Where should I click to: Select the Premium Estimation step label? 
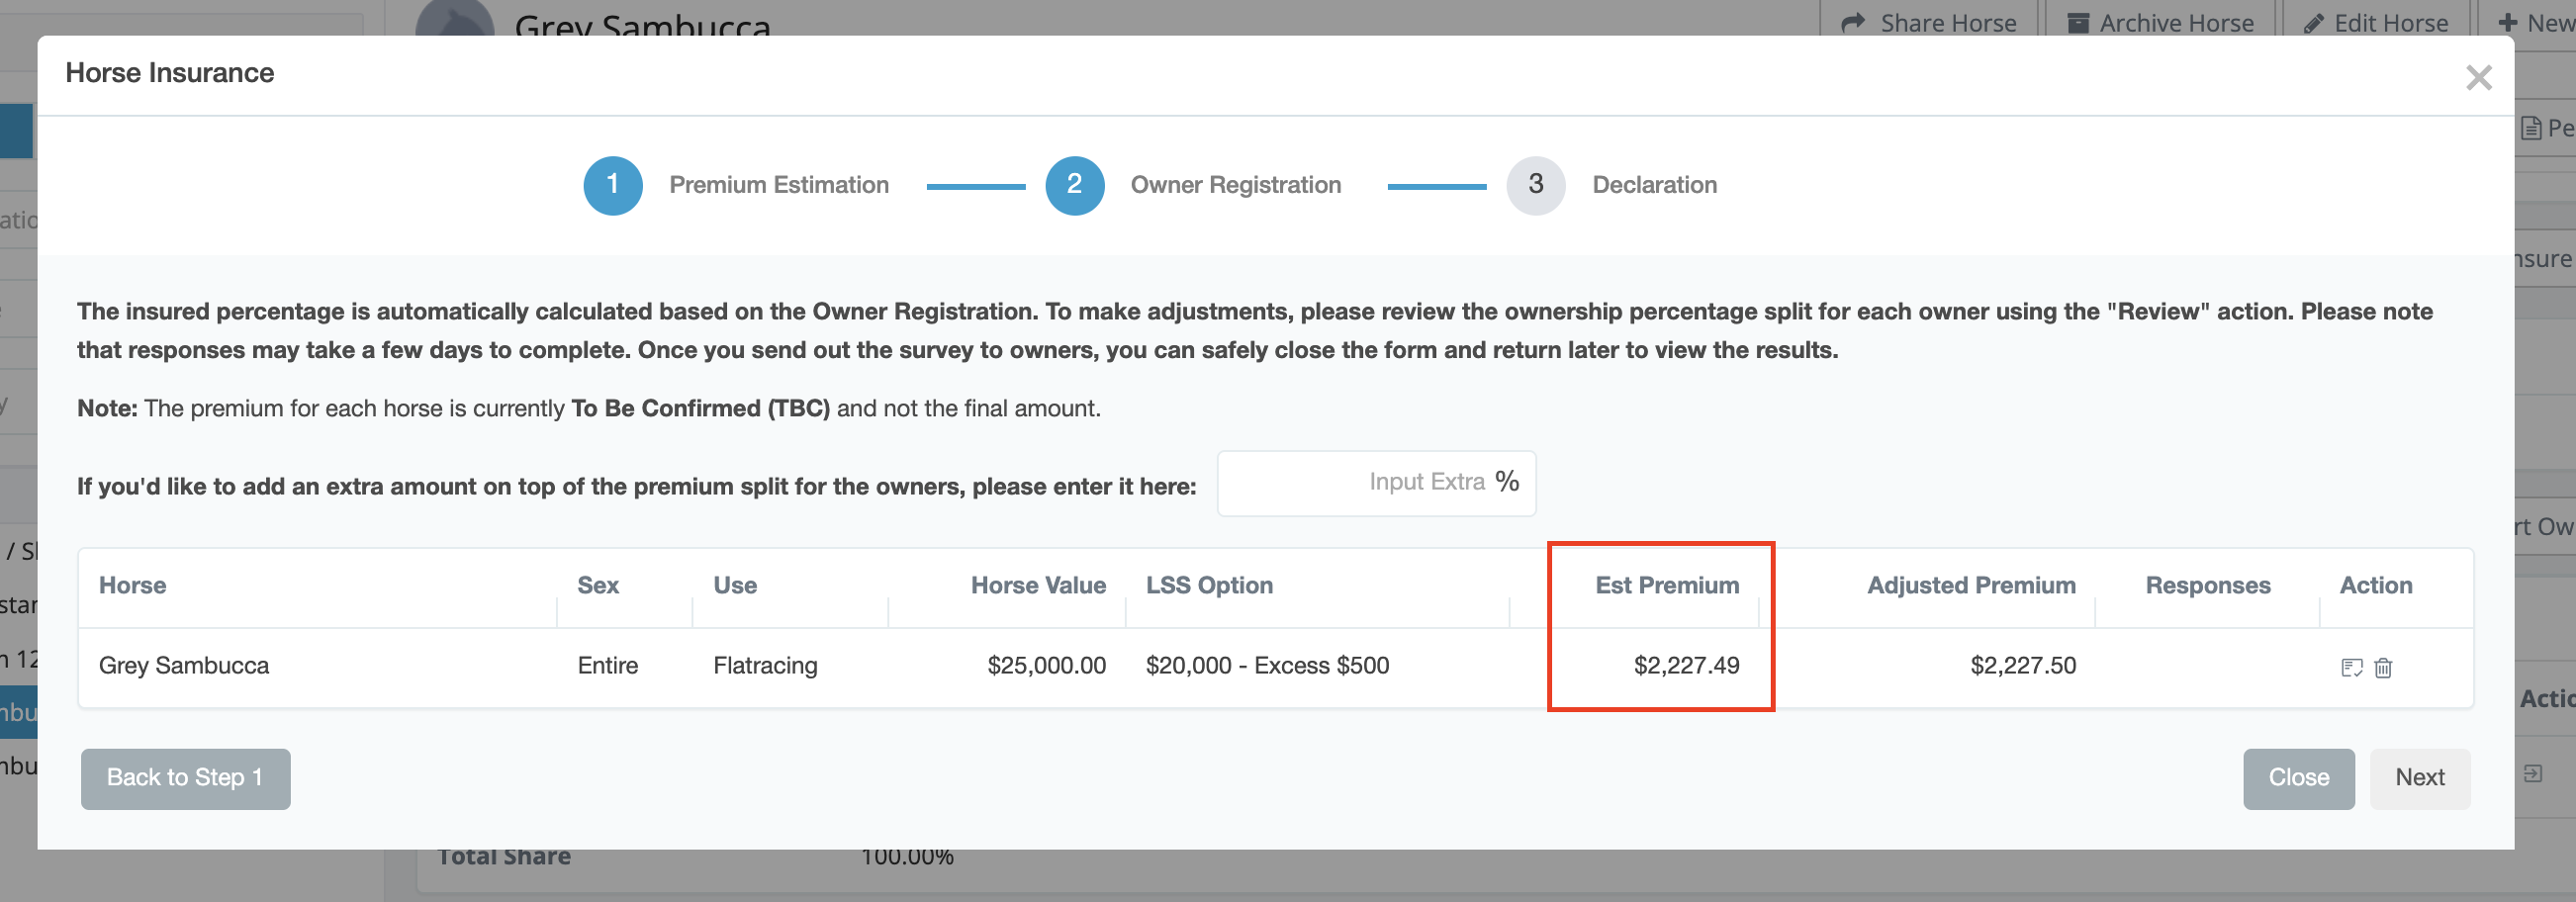pyautogui.click(x=778, y=185)
